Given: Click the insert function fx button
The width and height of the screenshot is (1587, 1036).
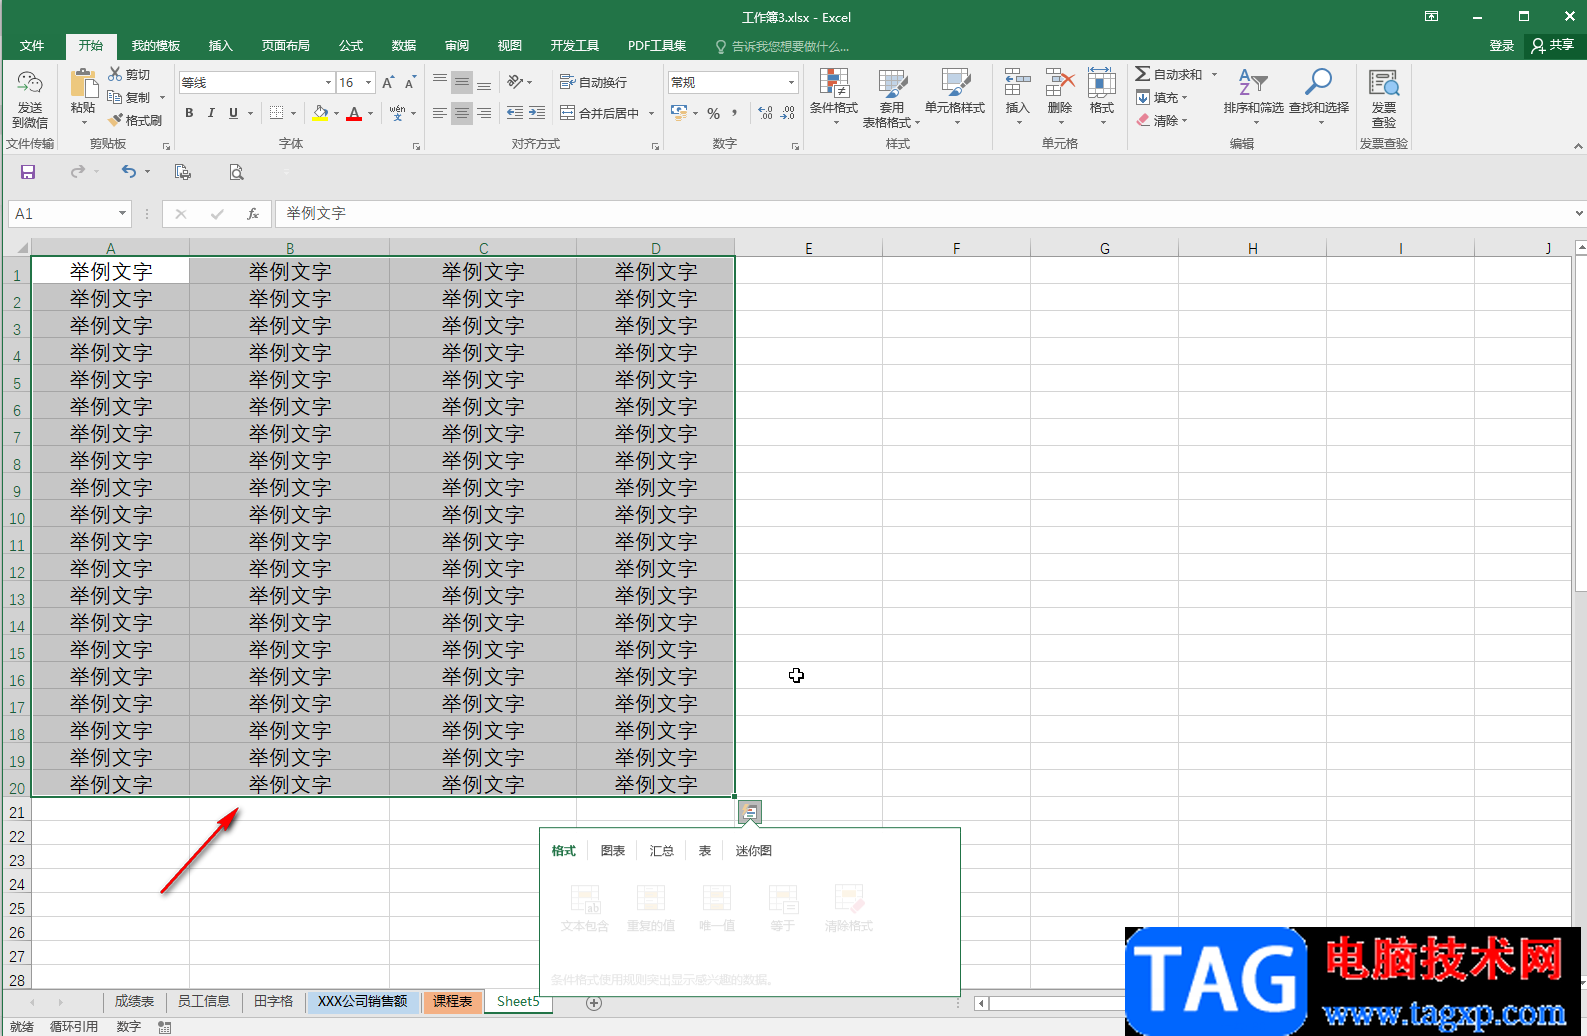Looking at the screenshot, I should click(x=253, y=213).
